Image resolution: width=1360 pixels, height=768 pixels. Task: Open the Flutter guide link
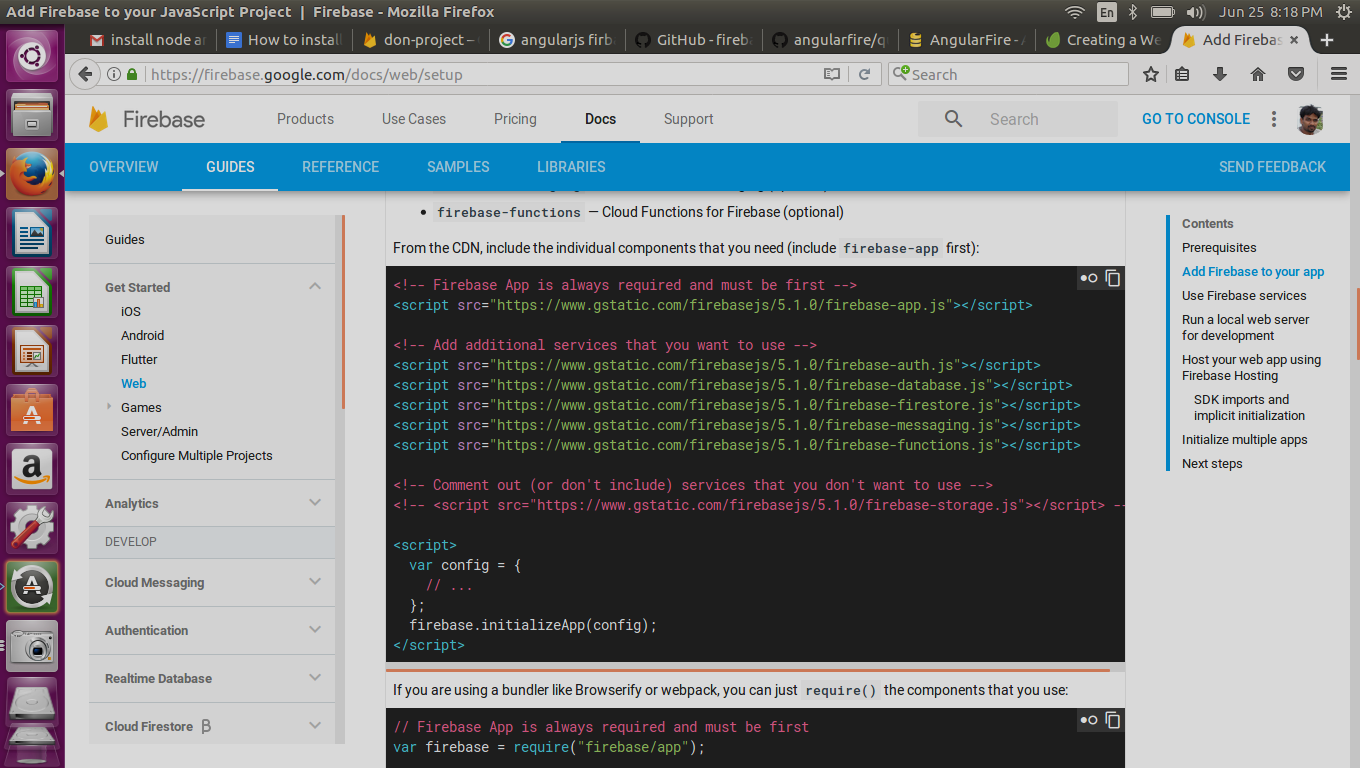[x=139, y=359]
